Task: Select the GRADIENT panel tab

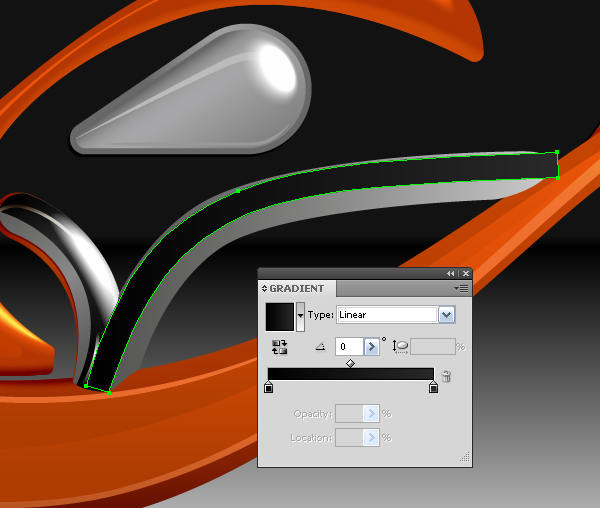Action: (x=297, y=288)
